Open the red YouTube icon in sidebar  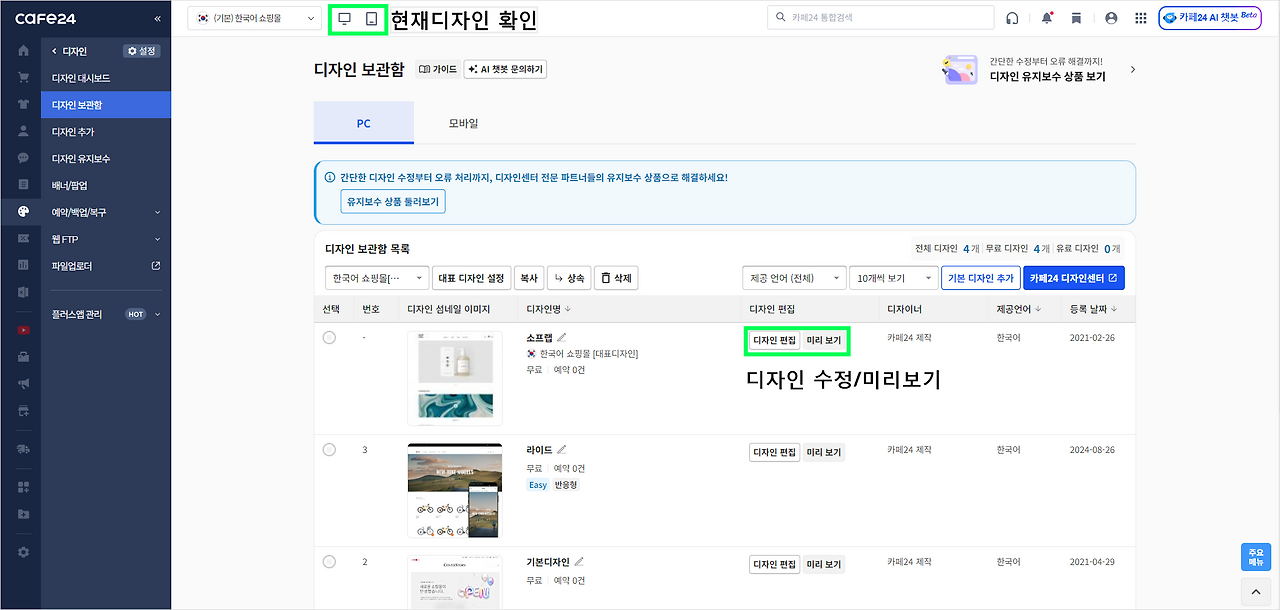23,330
